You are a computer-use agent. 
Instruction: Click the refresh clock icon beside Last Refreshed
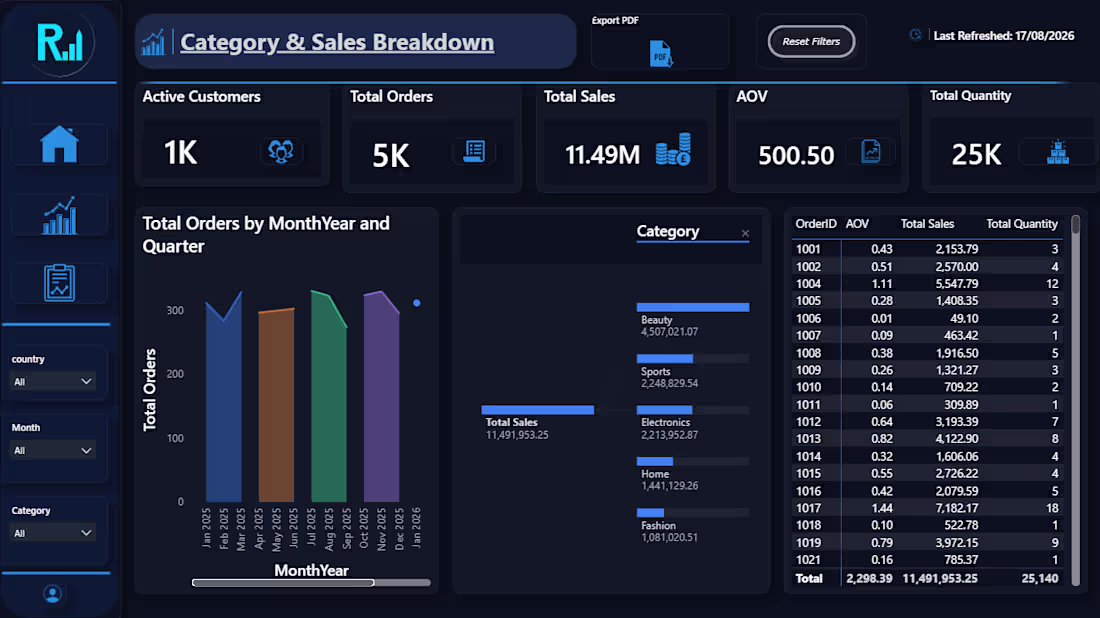tap(915, 35)
